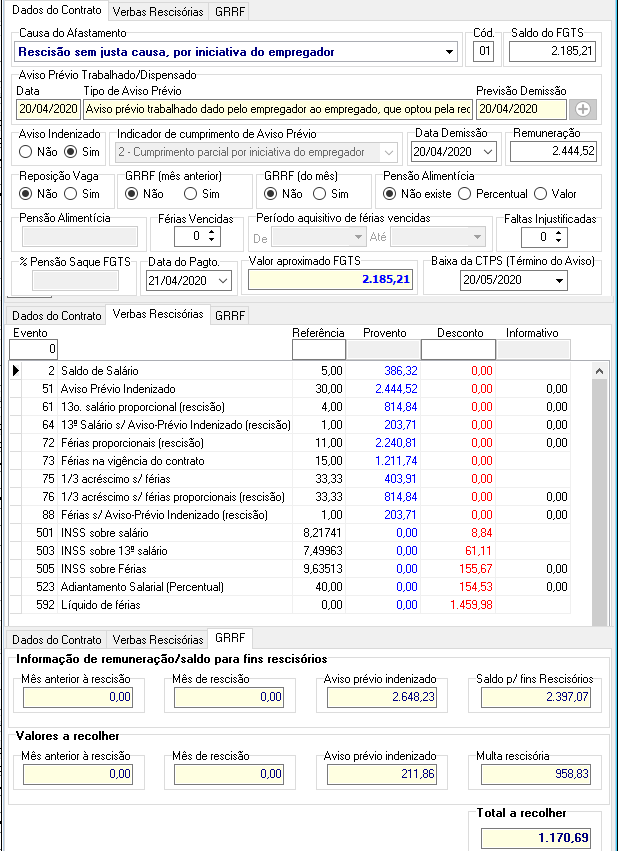Click the Multa rescisória field
The height and width of the screenshot is (851, 618).
536,774
